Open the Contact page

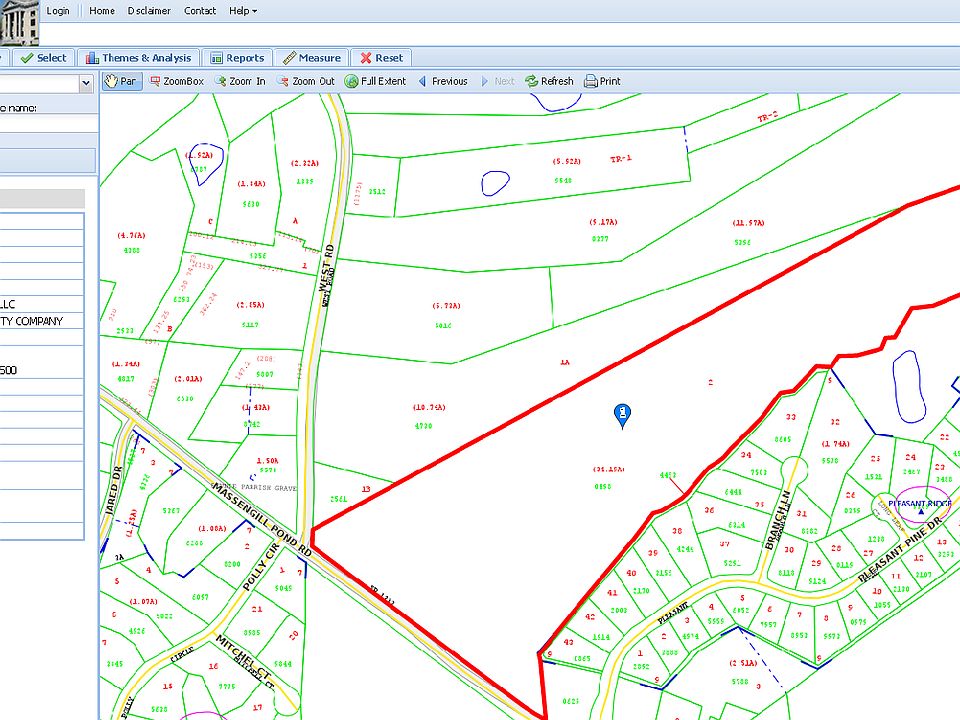tap(200, 11)
